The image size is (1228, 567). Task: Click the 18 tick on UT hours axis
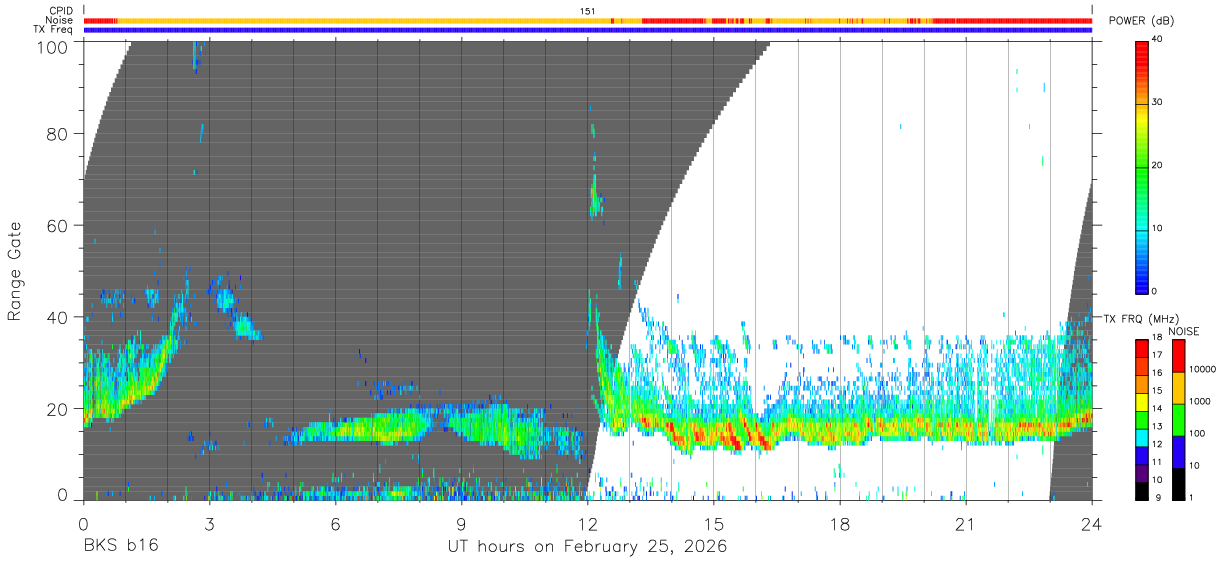pos(839,524)
